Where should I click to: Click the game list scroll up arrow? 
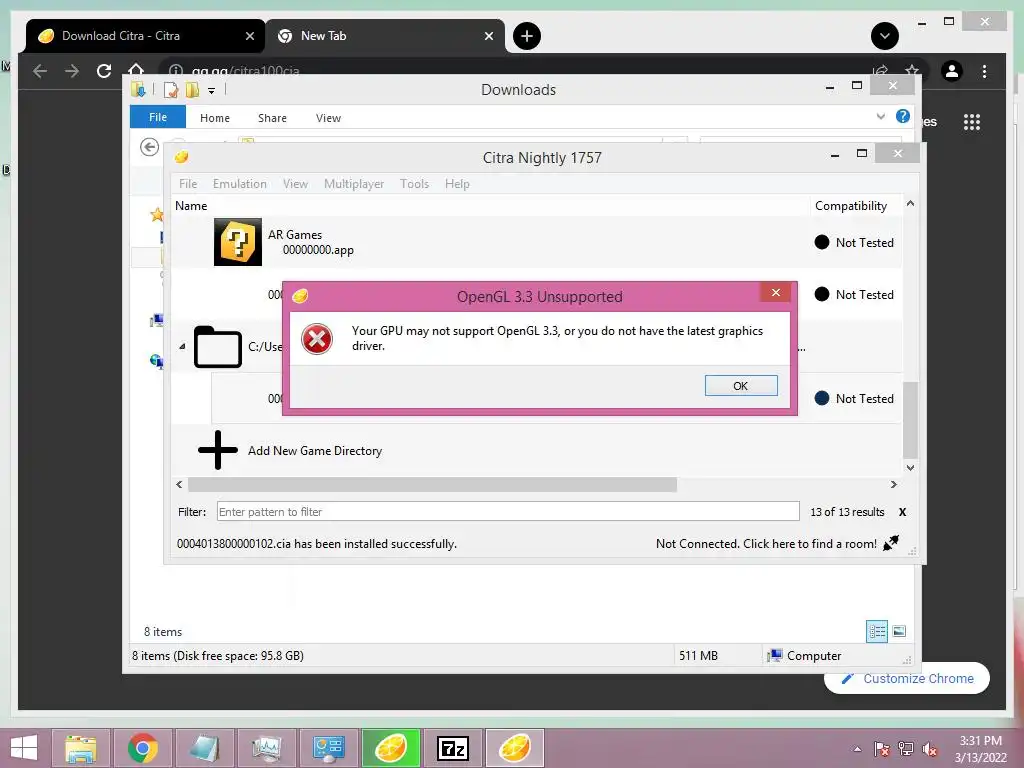click(910, 204)
